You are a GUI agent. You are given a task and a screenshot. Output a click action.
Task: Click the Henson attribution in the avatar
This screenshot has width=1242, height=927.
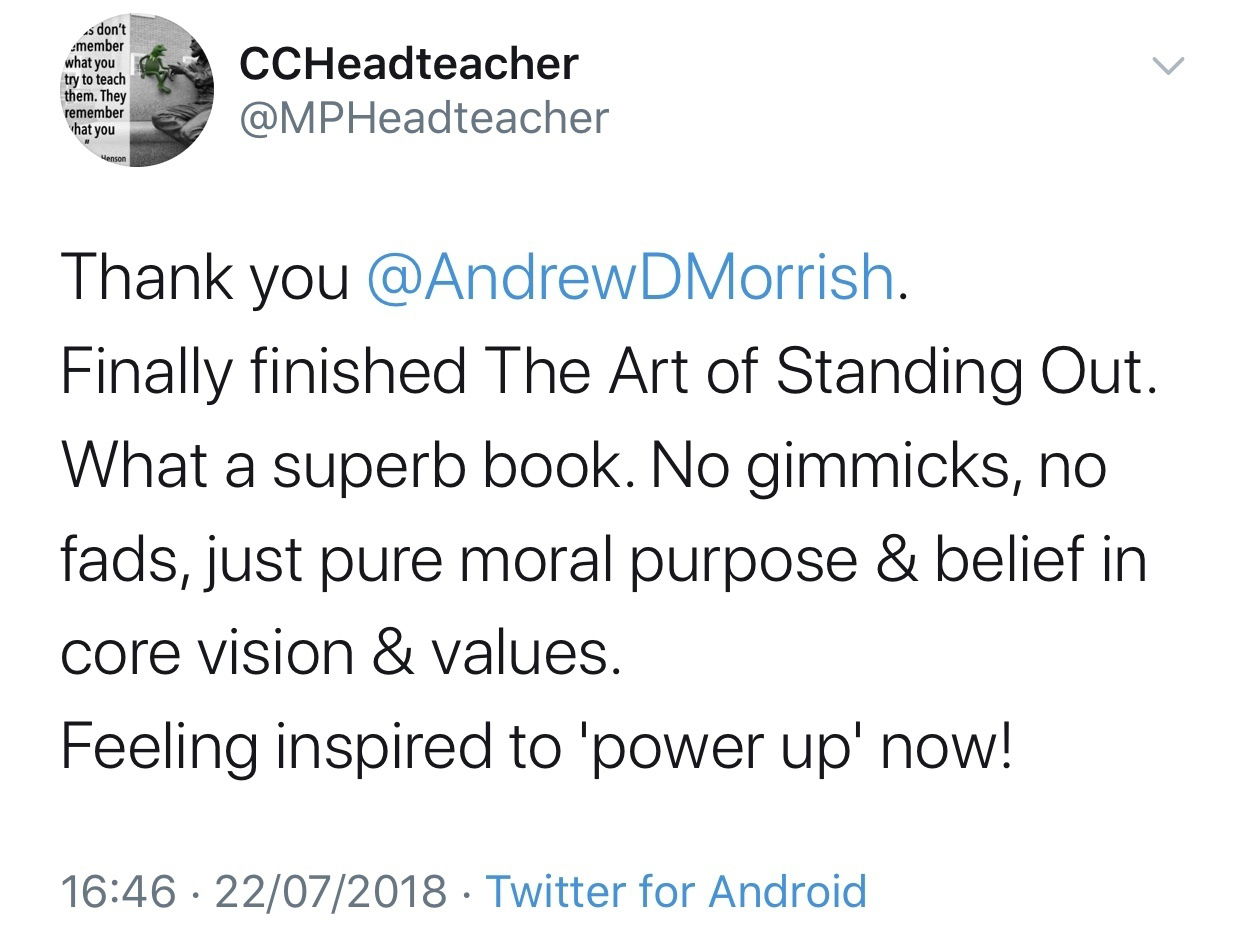pyautogui.click(x=120, y=158)
